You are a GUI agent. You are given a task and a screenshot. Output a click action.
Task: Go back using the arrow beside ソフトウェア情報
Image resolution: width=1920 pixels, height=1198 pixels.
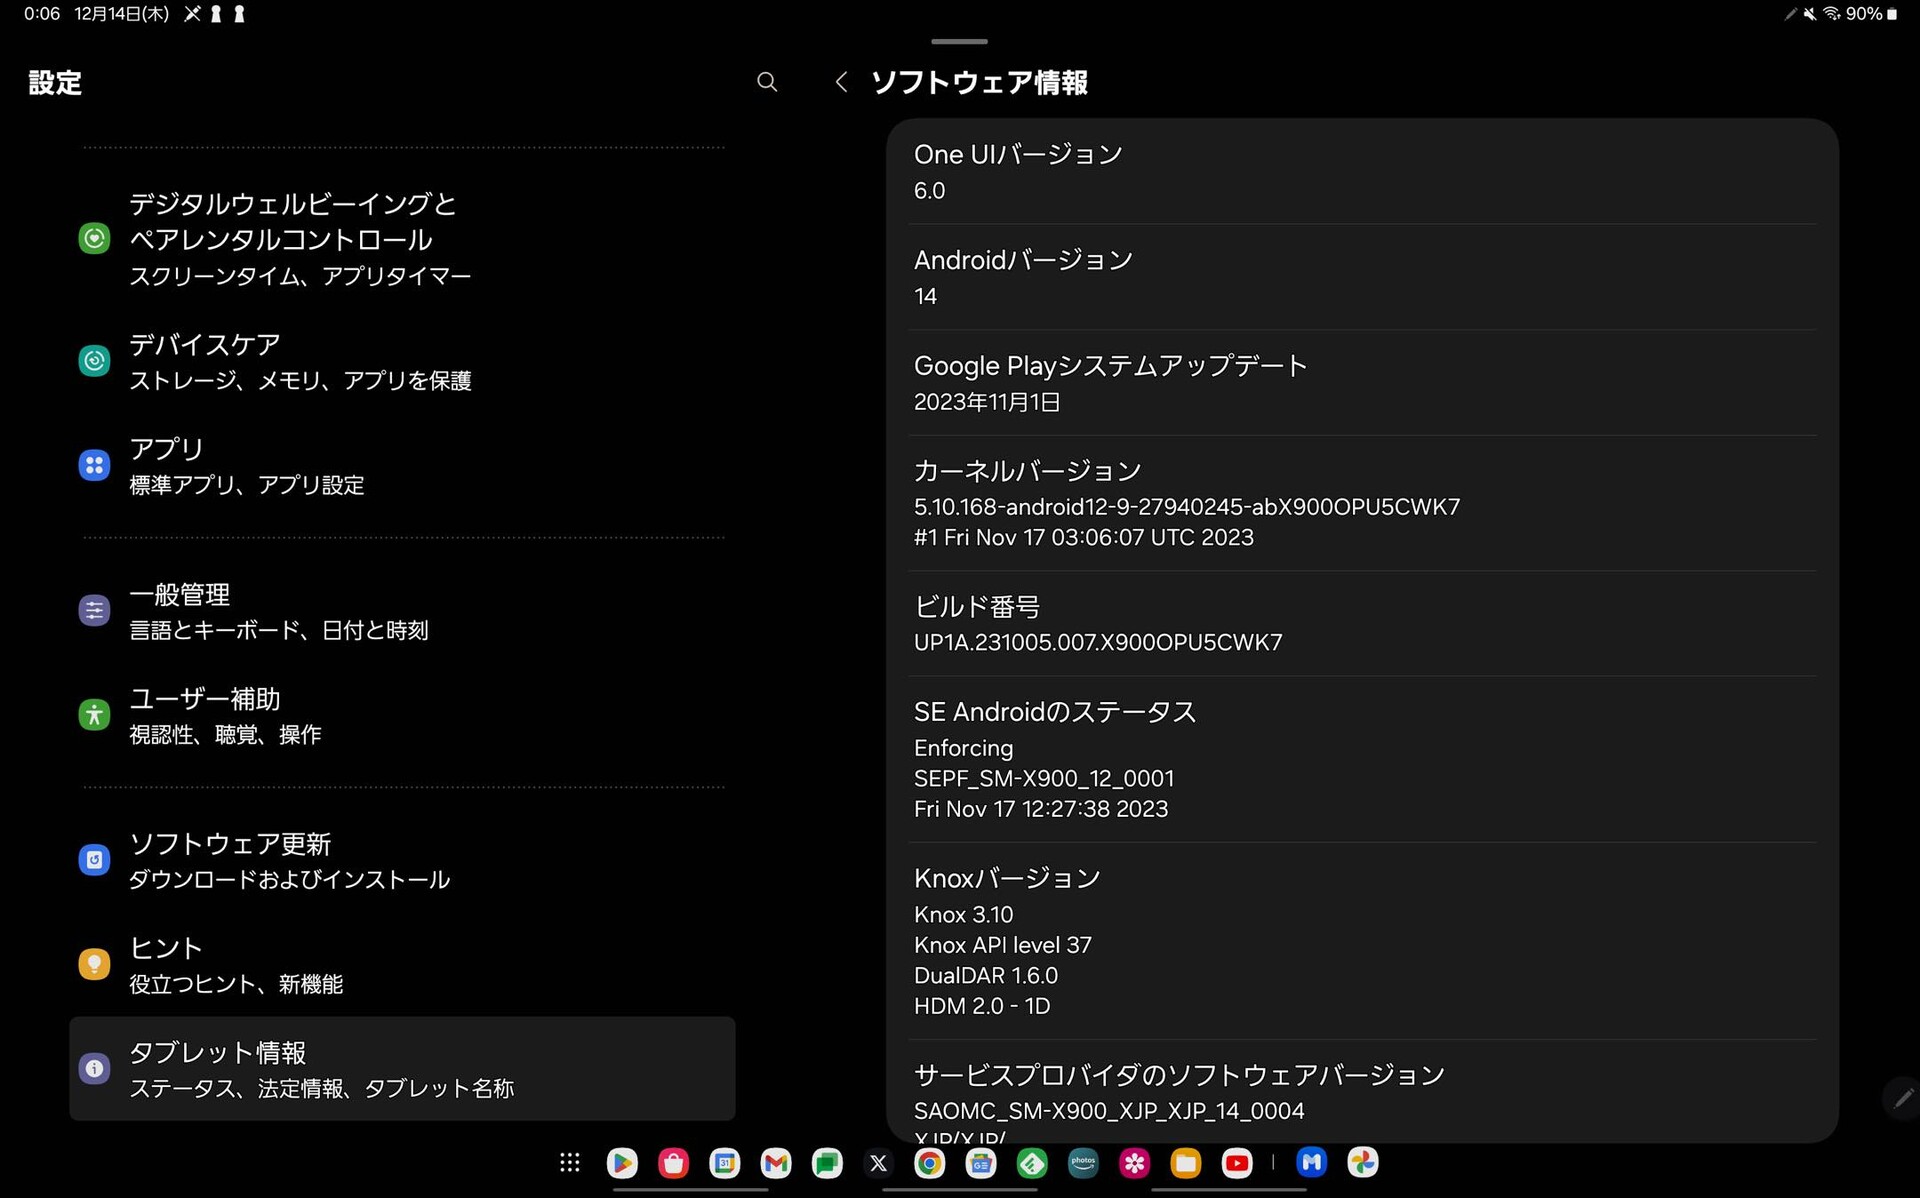(x=841, y=82)
